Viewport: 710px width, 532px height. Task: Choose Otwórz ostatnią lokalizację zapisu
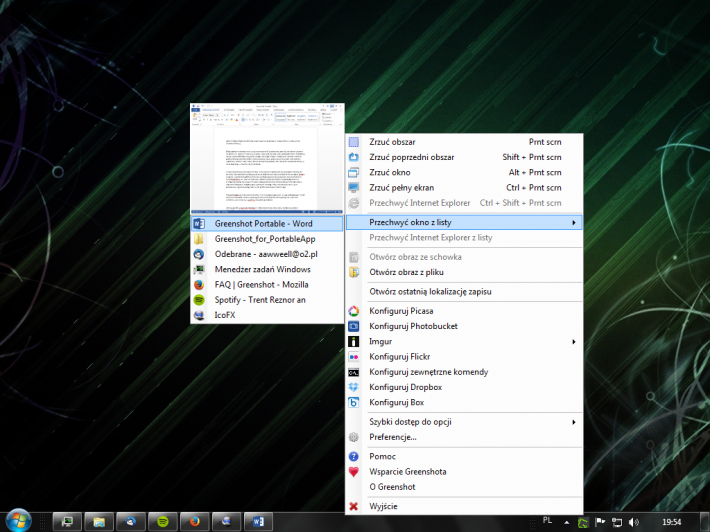465,292
